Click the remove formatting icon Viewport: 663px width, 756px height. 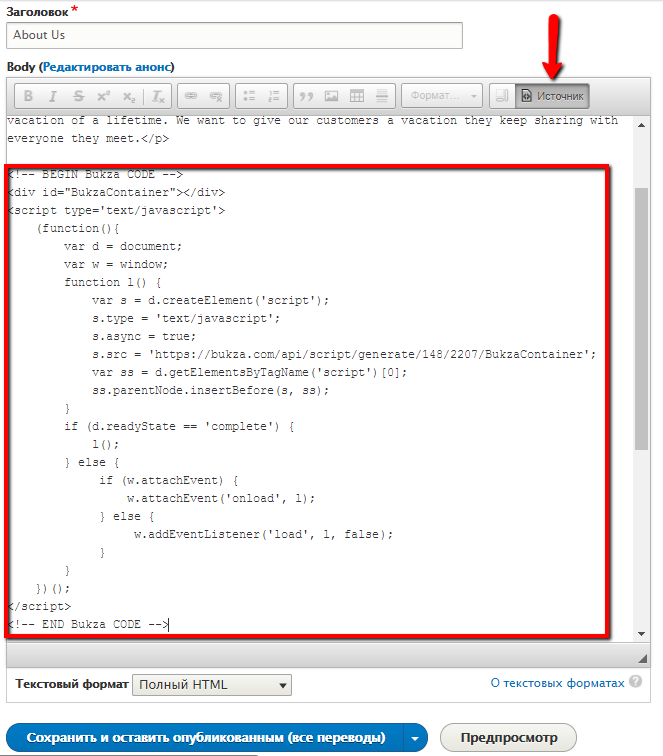click(x=159, y=96)
